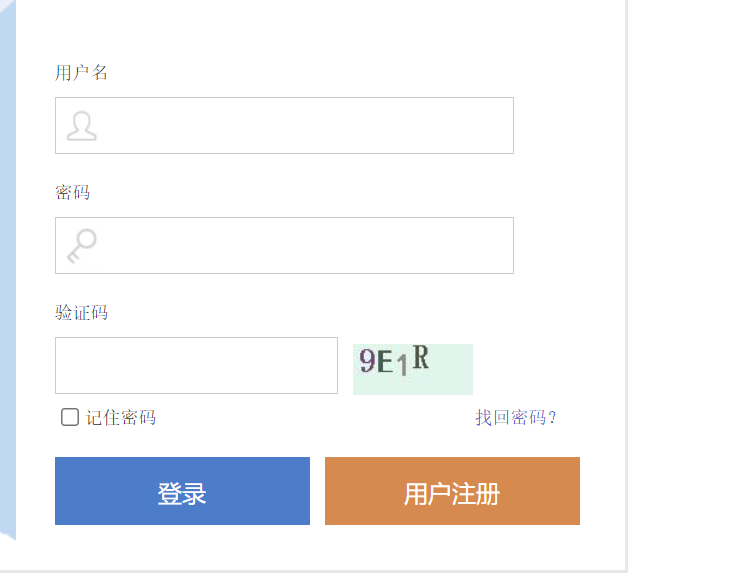This screenshot has height=580, width=729.
Task: Click the light blue strip on the left edge
Action: point(8,270)
